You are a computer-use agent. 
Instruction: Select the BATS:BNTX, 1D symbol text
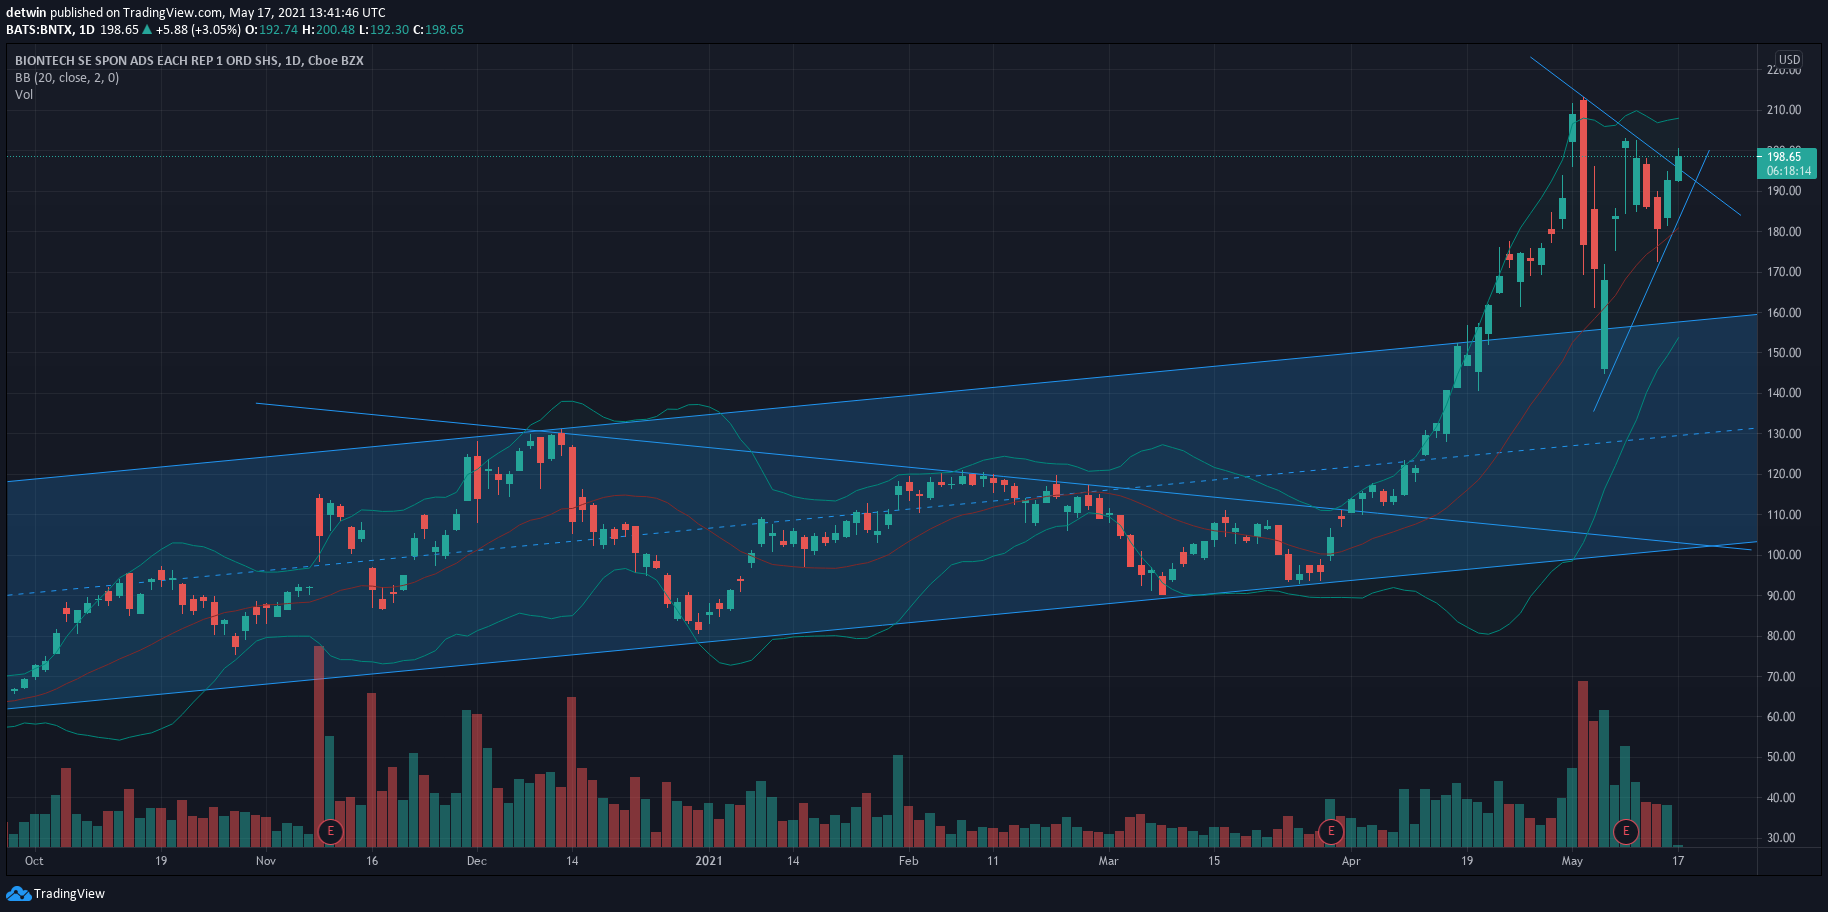50,30
